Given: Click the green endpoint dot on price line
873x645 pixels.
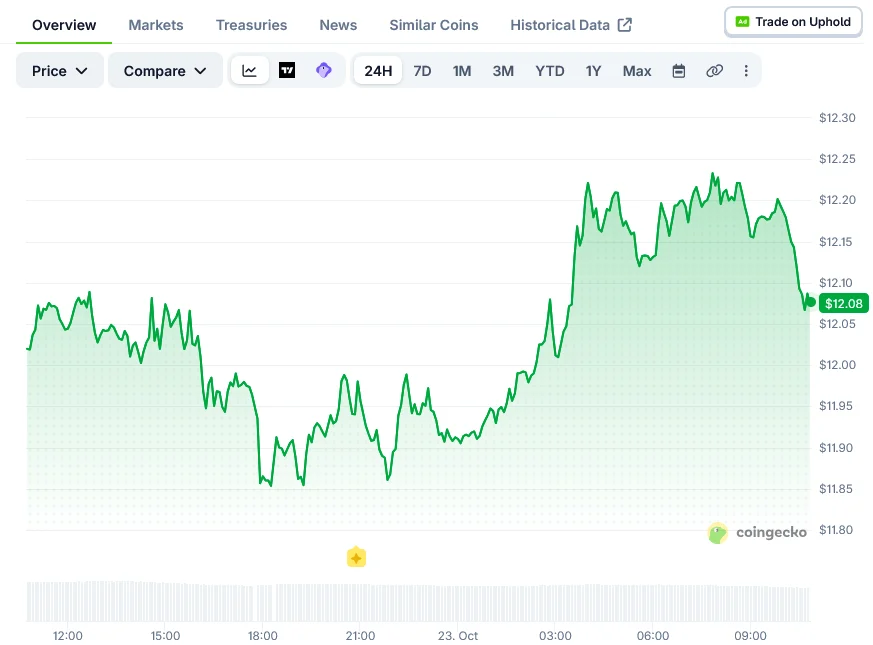Looking at the screenshot, I should click(811, 302).
